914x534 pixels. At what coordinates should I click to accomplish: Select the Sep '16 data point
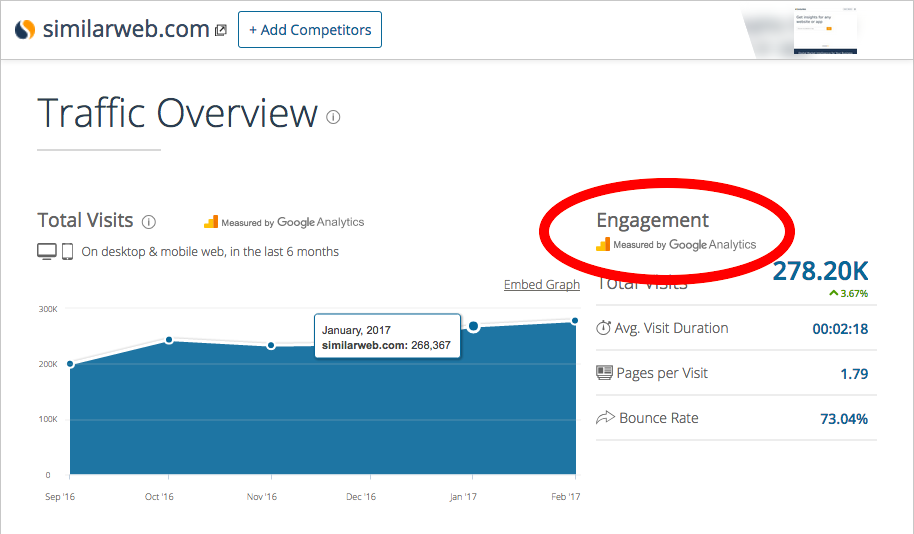tap(71, 364)
